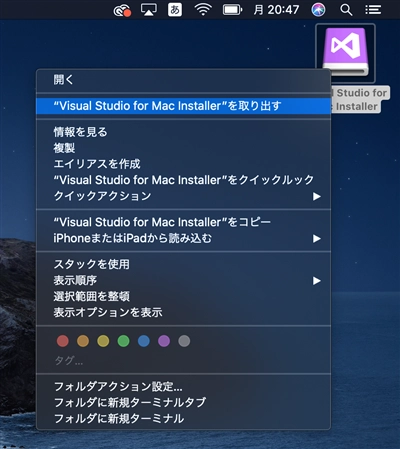
Task: Apply the yellow tag color
Action: point(103,341)
